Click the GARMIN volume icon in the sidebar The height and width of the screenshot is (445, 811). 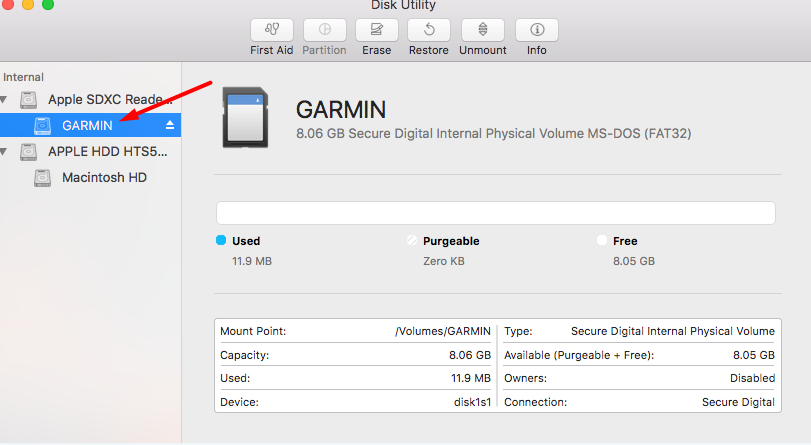(x=42, y=125)
